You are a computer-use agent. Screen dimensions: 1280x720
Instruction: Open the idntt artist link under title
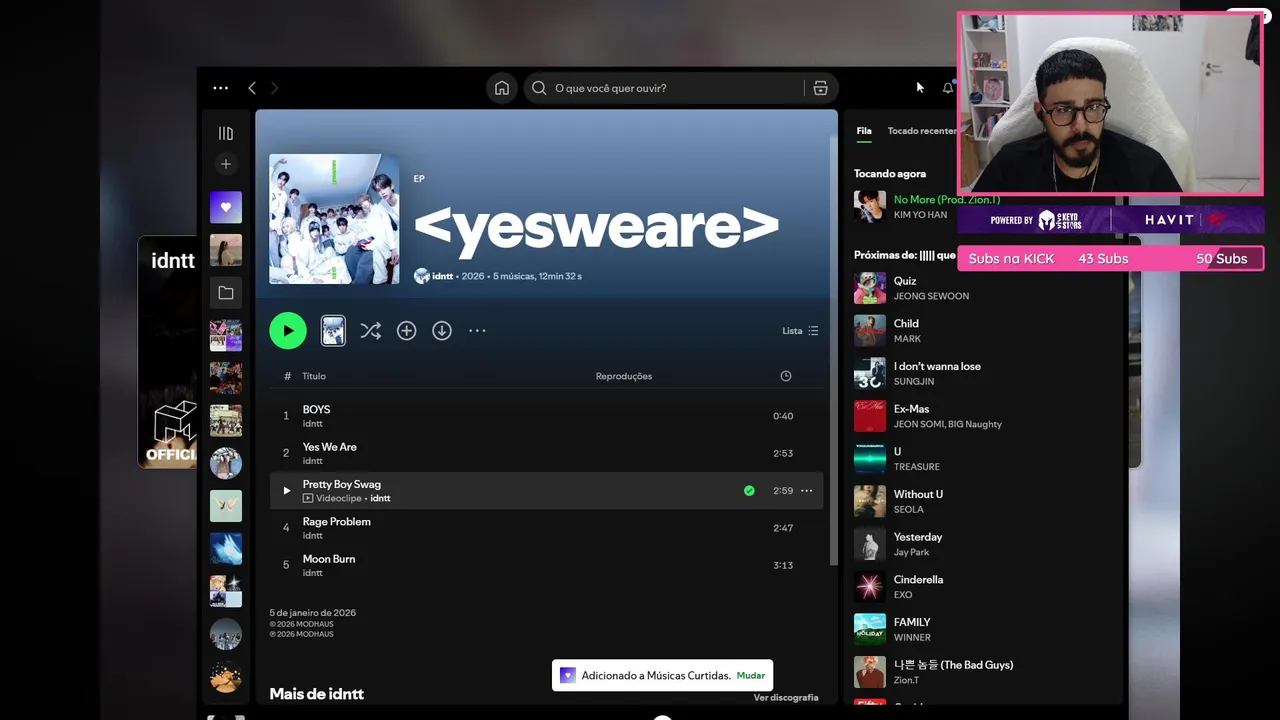[442, 276]
